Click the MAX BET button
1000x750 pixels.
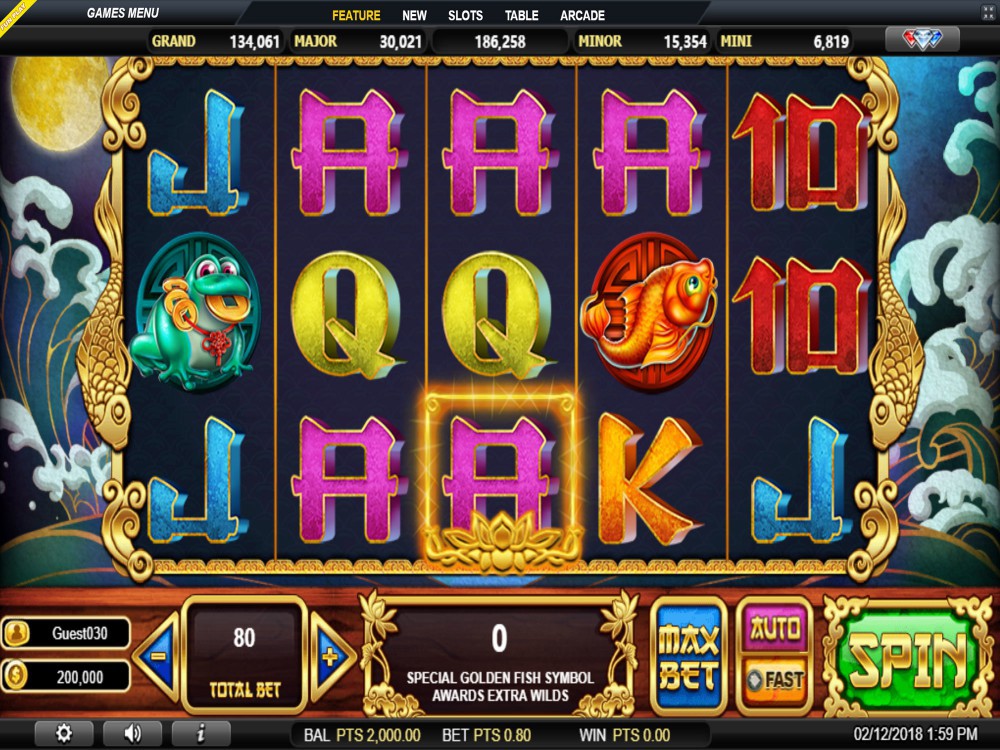tap(689, 657)
